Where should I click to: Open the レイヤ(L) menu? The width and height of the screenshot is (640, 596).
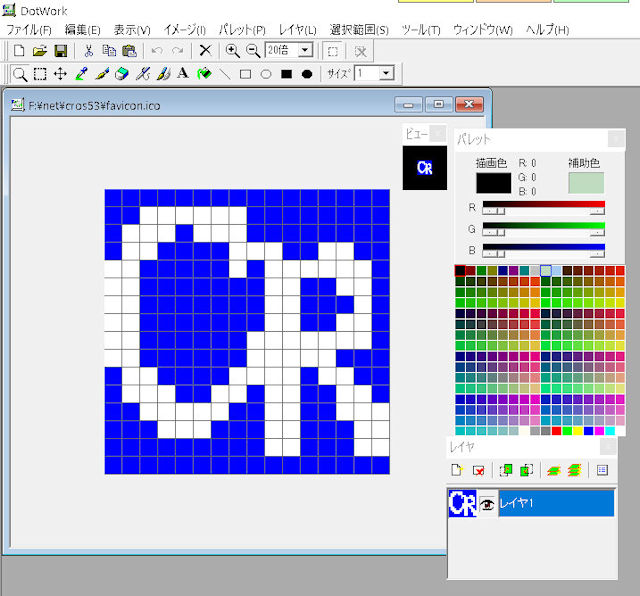pyautogui.click(x=297, y=30)
